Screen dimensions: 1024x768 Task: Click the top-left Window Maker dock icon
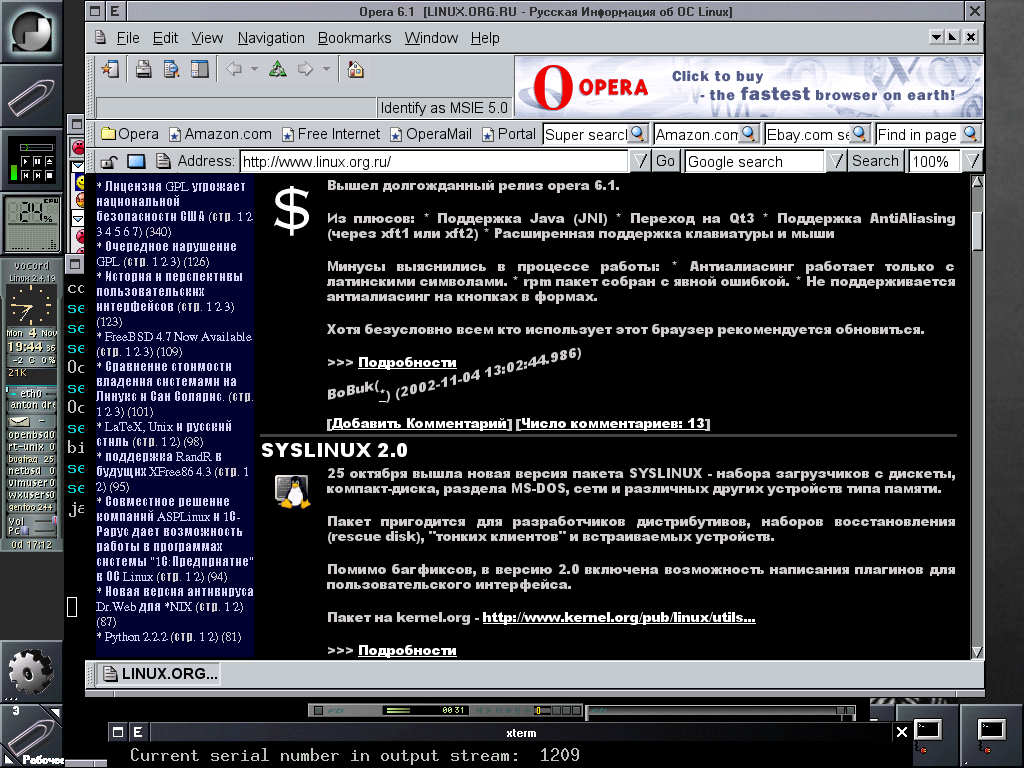click(31, 31)
